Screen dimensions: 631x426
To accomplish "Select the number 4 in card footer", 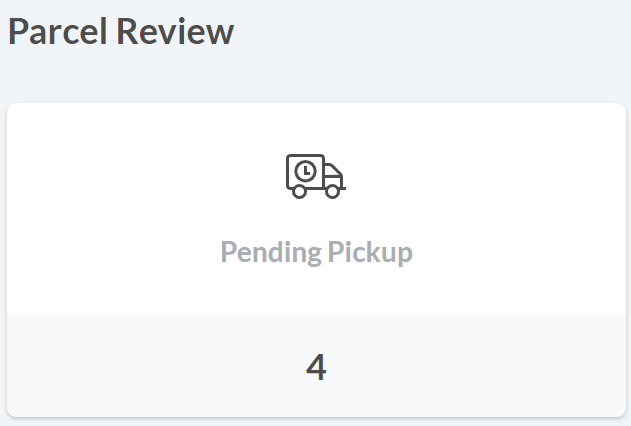I will (x=316, y=367).
